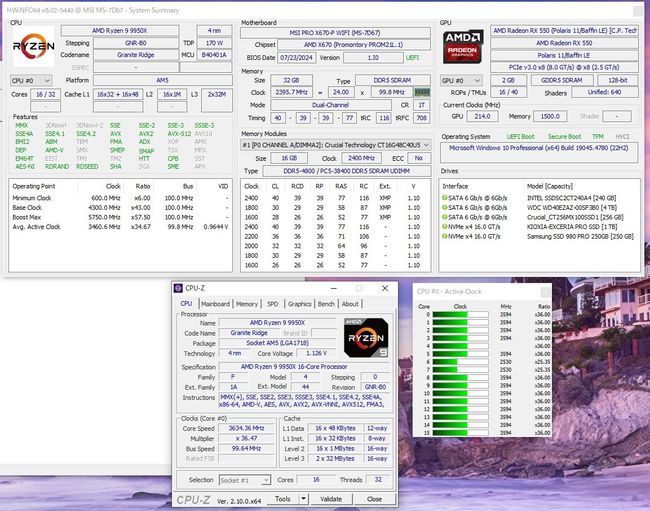
Task: Switch to the SPD tab in CPU-Z
Action: [x=273, y=304]
